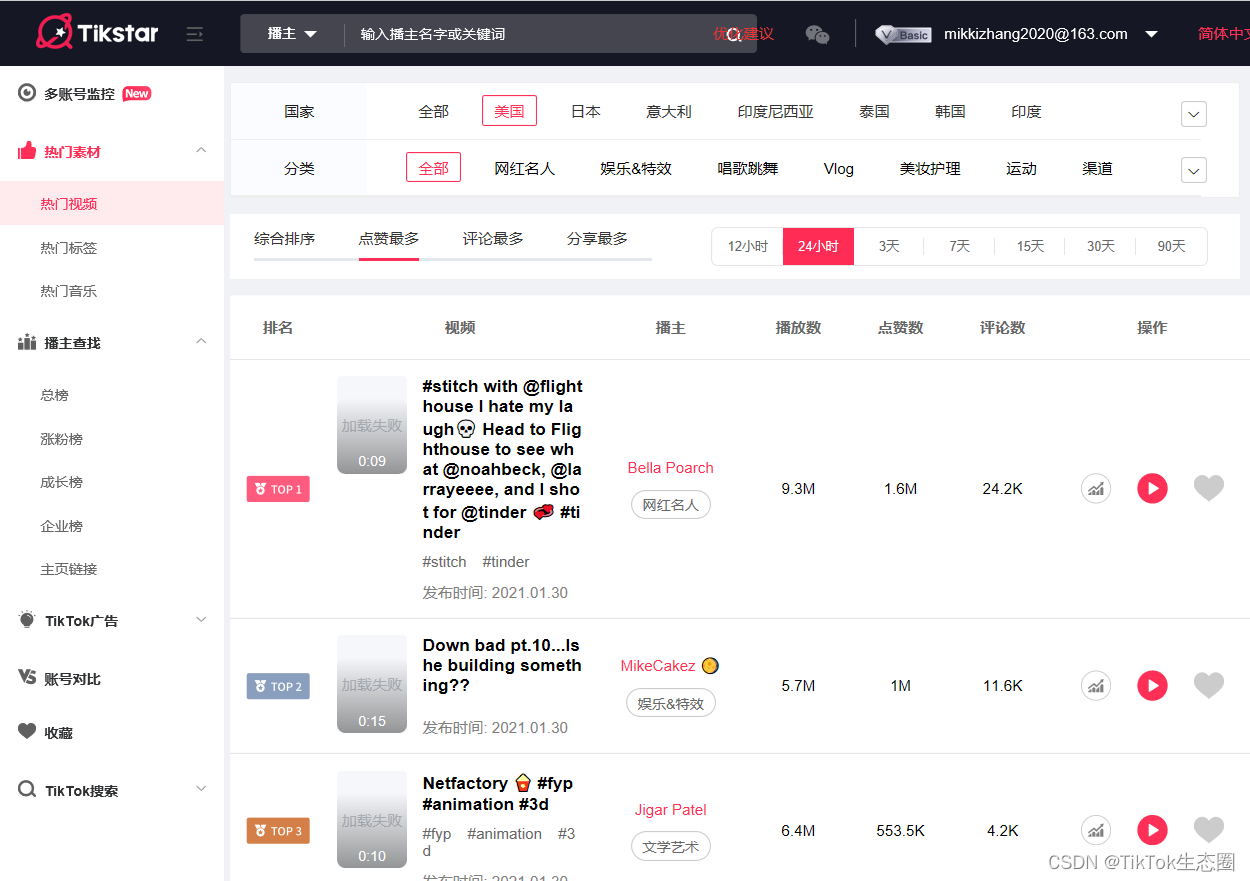The height and width of the screenshot is (881, 1250).
Task: Play the Jigar Patel video
Action: [1152, 830]
